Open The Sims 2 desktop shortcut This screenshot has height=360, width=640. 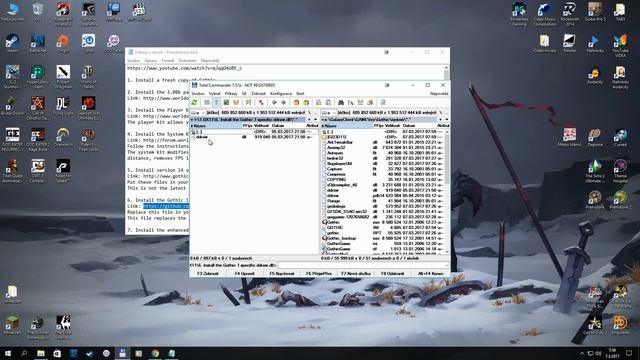tap(595, 171)
